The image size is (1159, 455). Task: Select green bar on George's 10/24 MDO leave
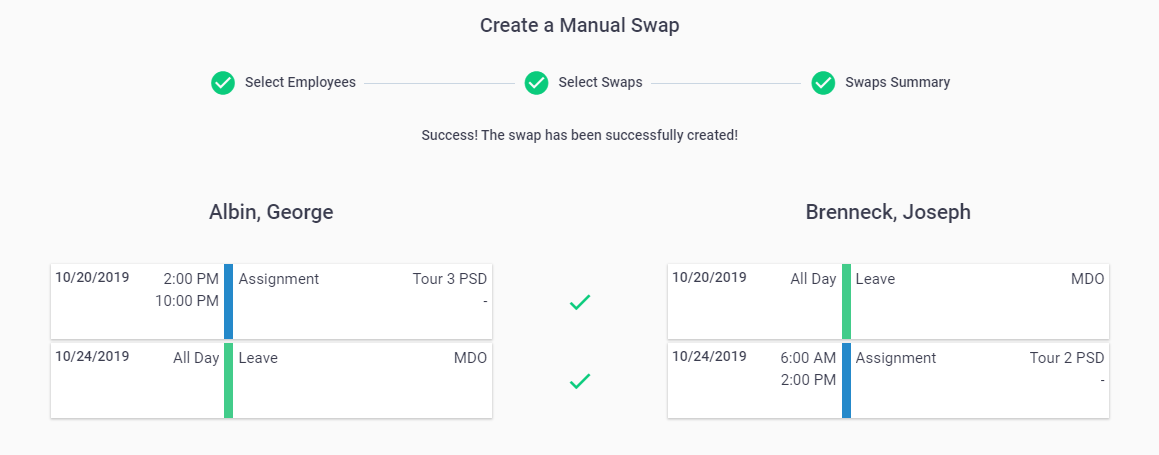pos(228,380)
